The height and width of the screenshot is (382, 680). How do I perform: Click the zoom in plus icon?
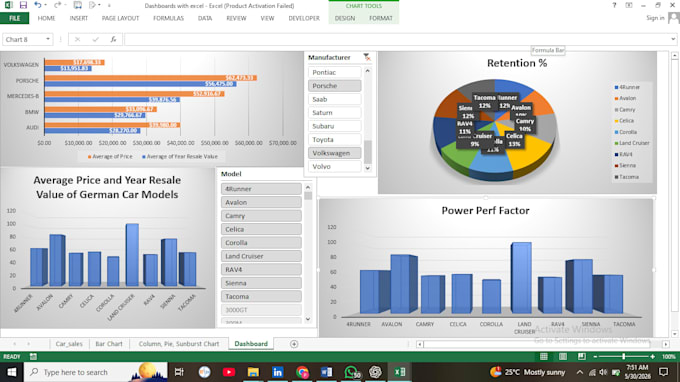click(x=652, y=356)
